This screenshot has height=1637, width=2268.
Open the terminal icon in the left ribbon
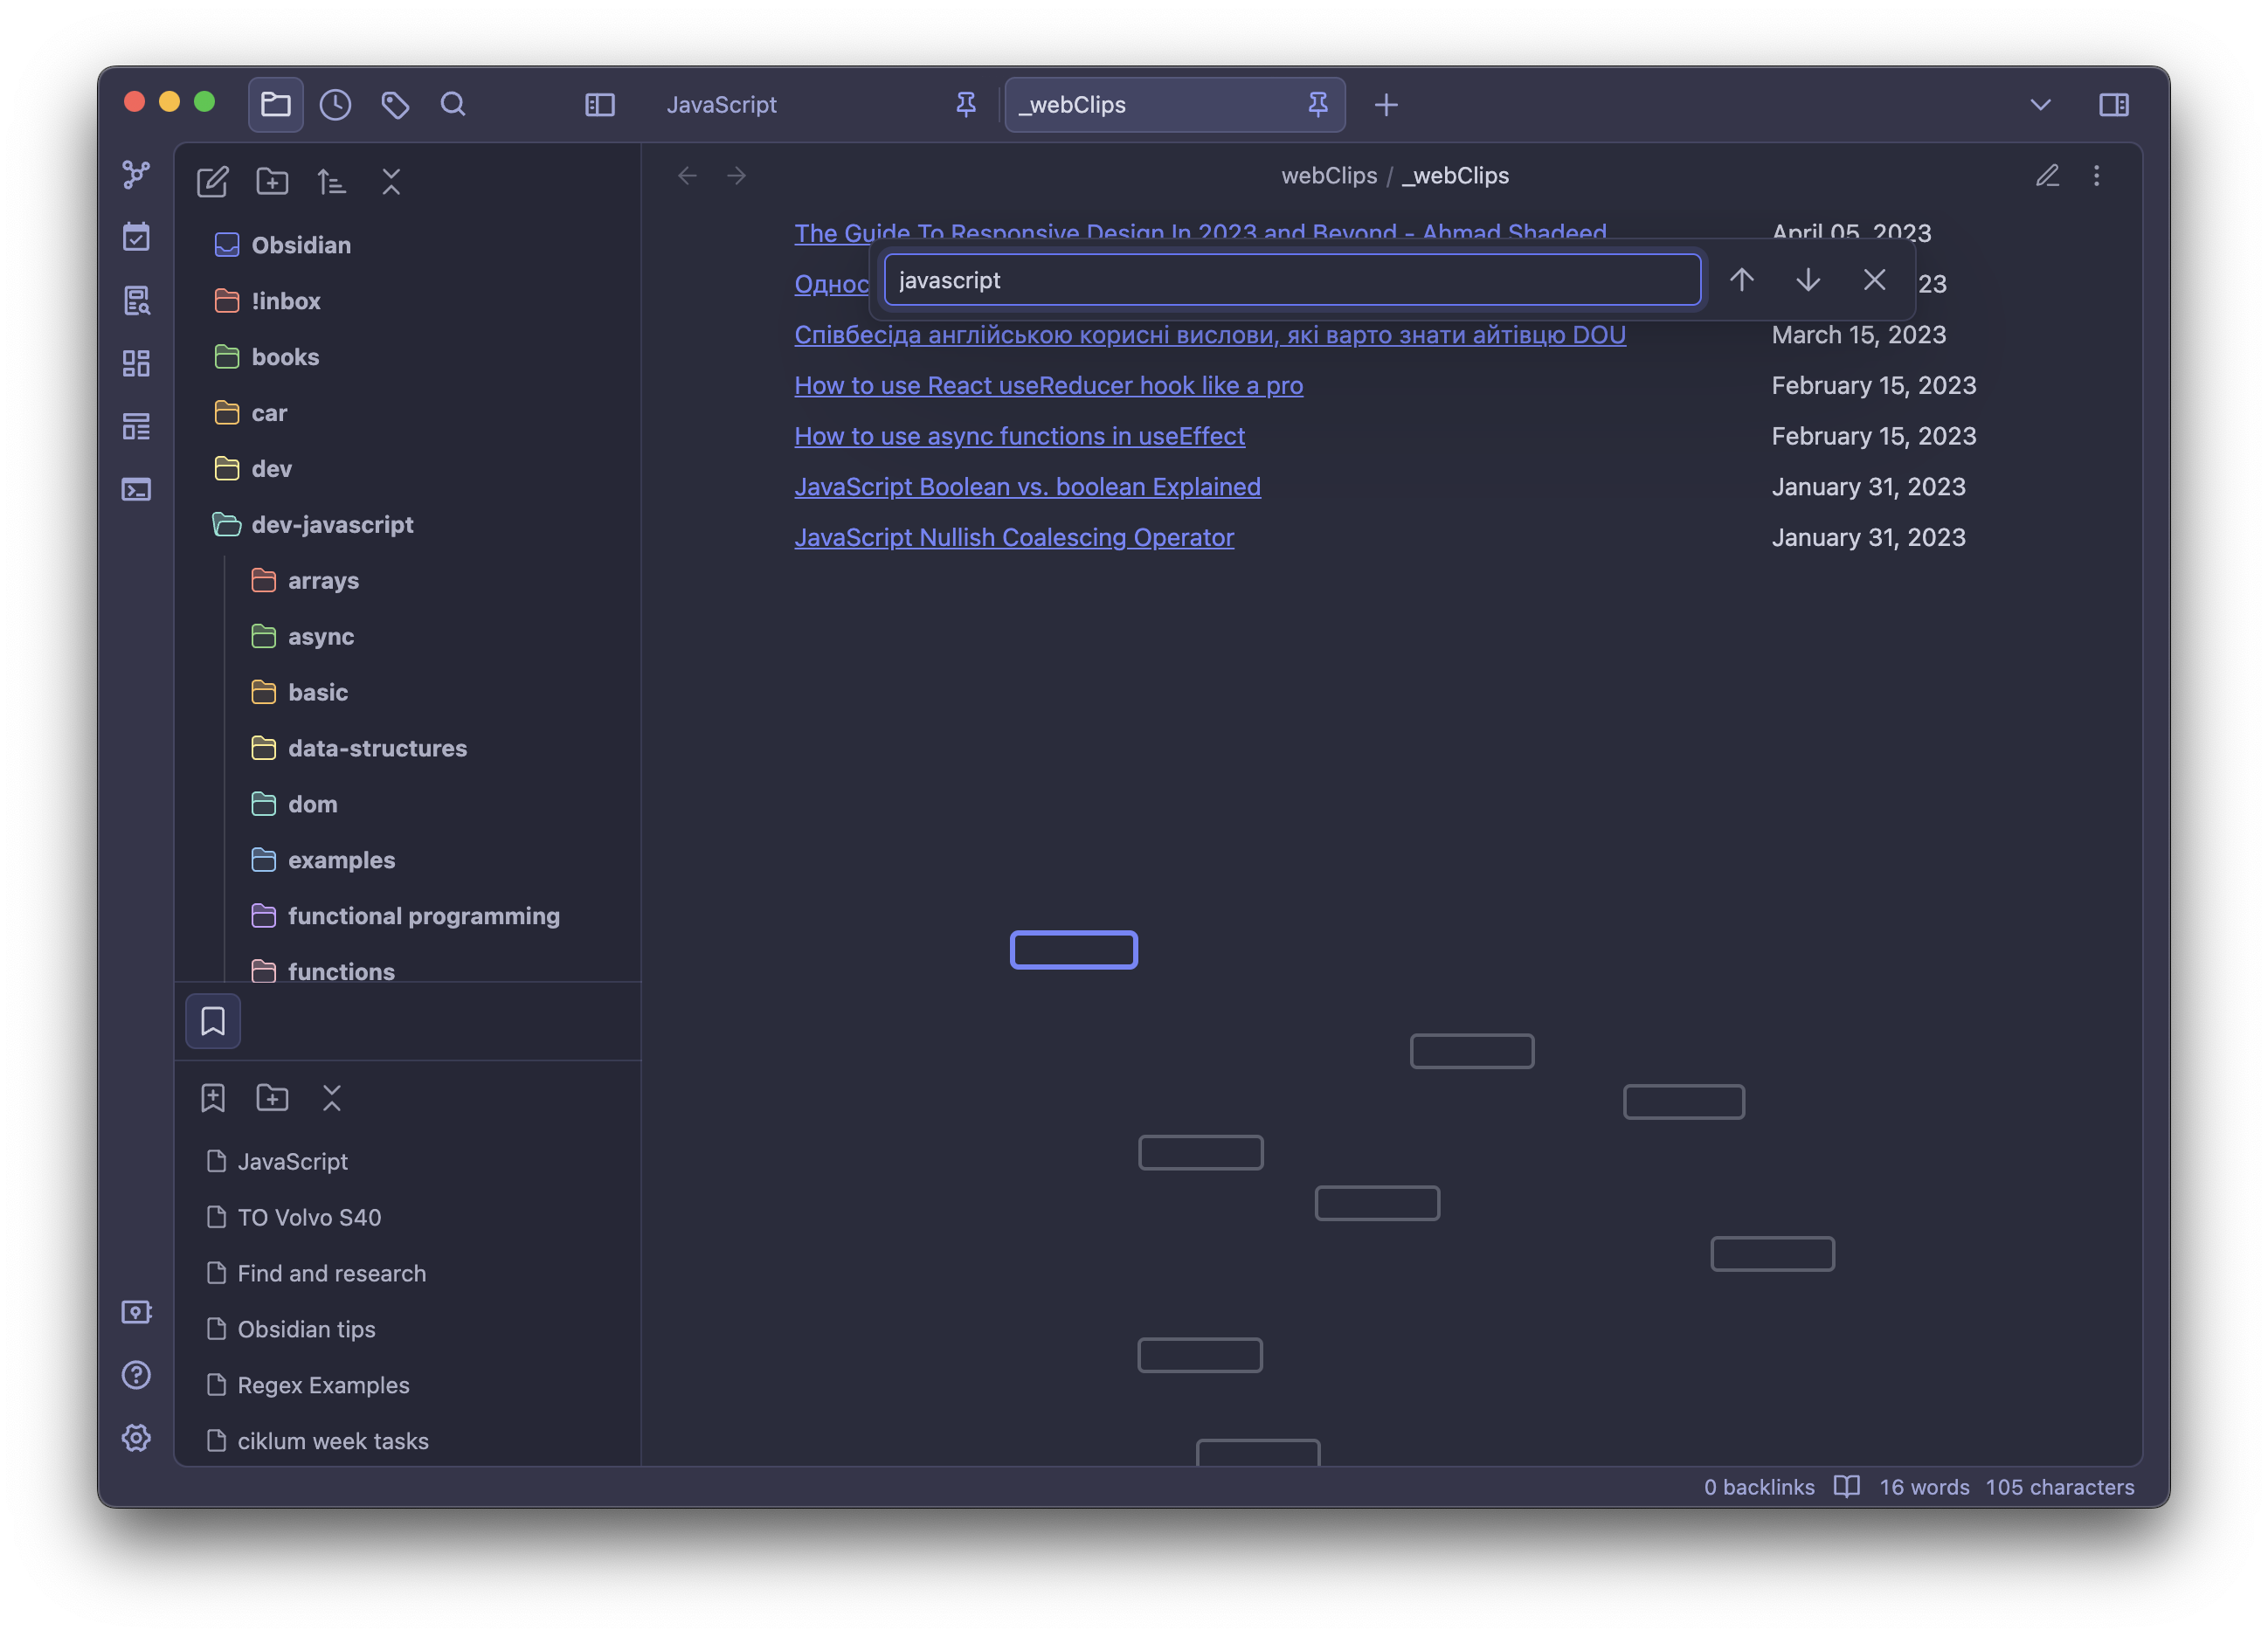tap(136, 489)
